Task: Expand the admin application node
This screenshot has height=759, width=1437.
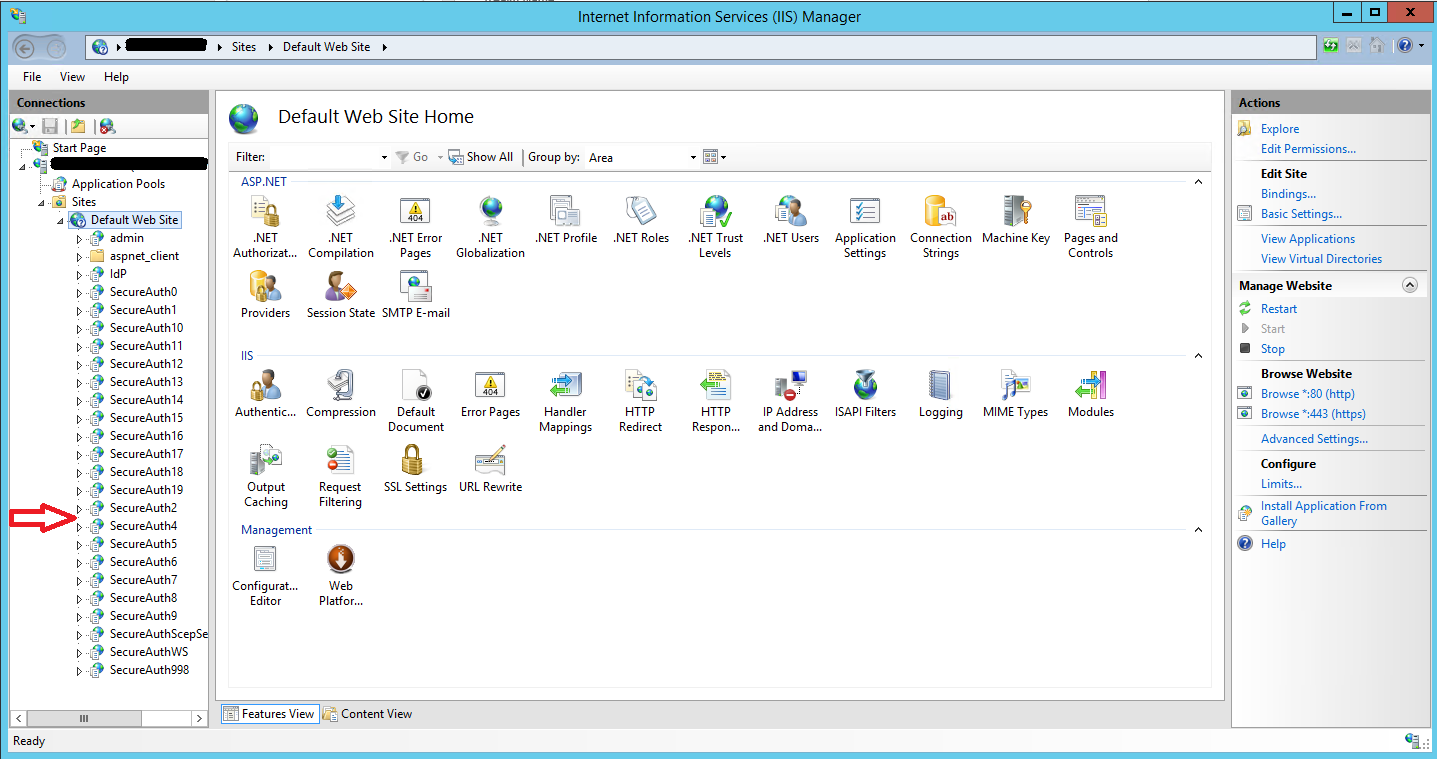Action: pos(80,238)
